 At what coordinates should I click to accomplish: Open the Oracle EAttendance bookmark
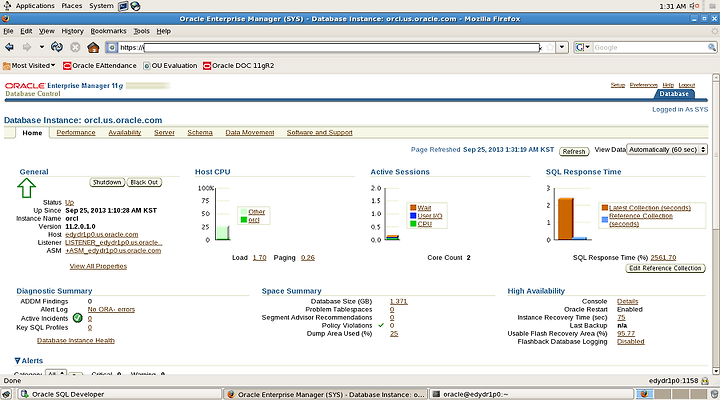(100, 66)
